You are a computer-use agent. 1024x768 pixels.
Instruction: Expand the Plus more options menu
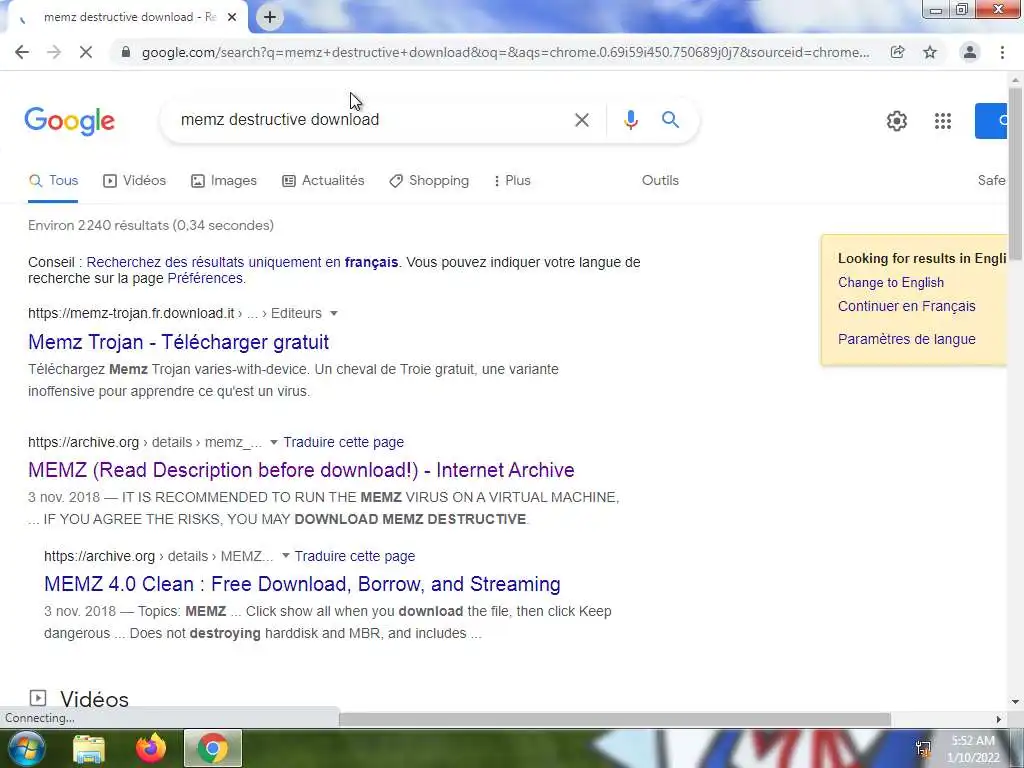tap(513, 181)
